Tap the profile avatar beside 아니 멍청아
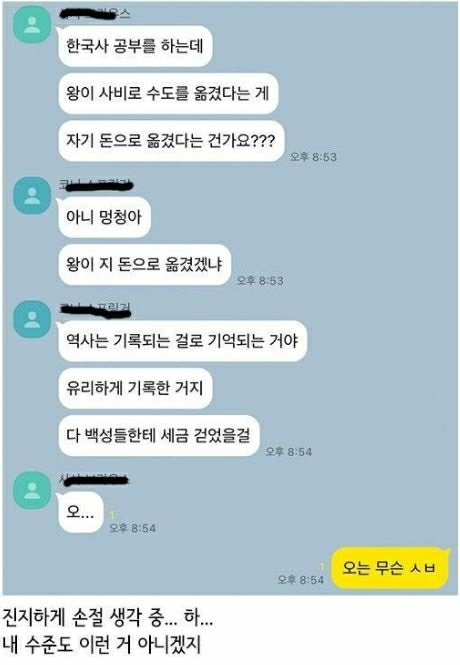 point(32,196)
